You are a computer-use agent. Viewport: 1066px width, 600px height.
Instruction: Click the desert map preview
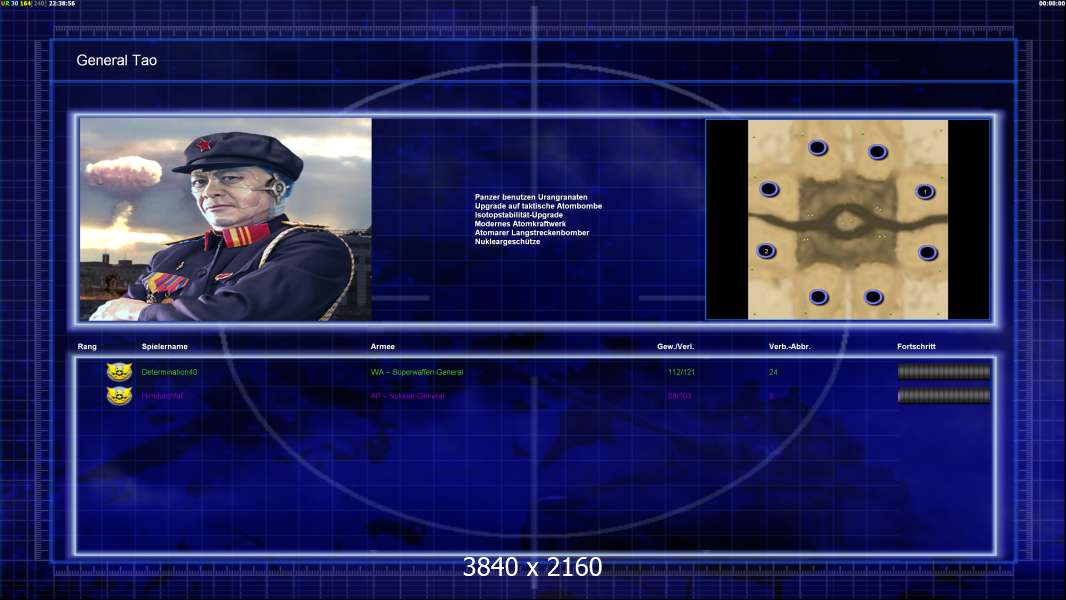pyautogui.click(x=848, y=219)
